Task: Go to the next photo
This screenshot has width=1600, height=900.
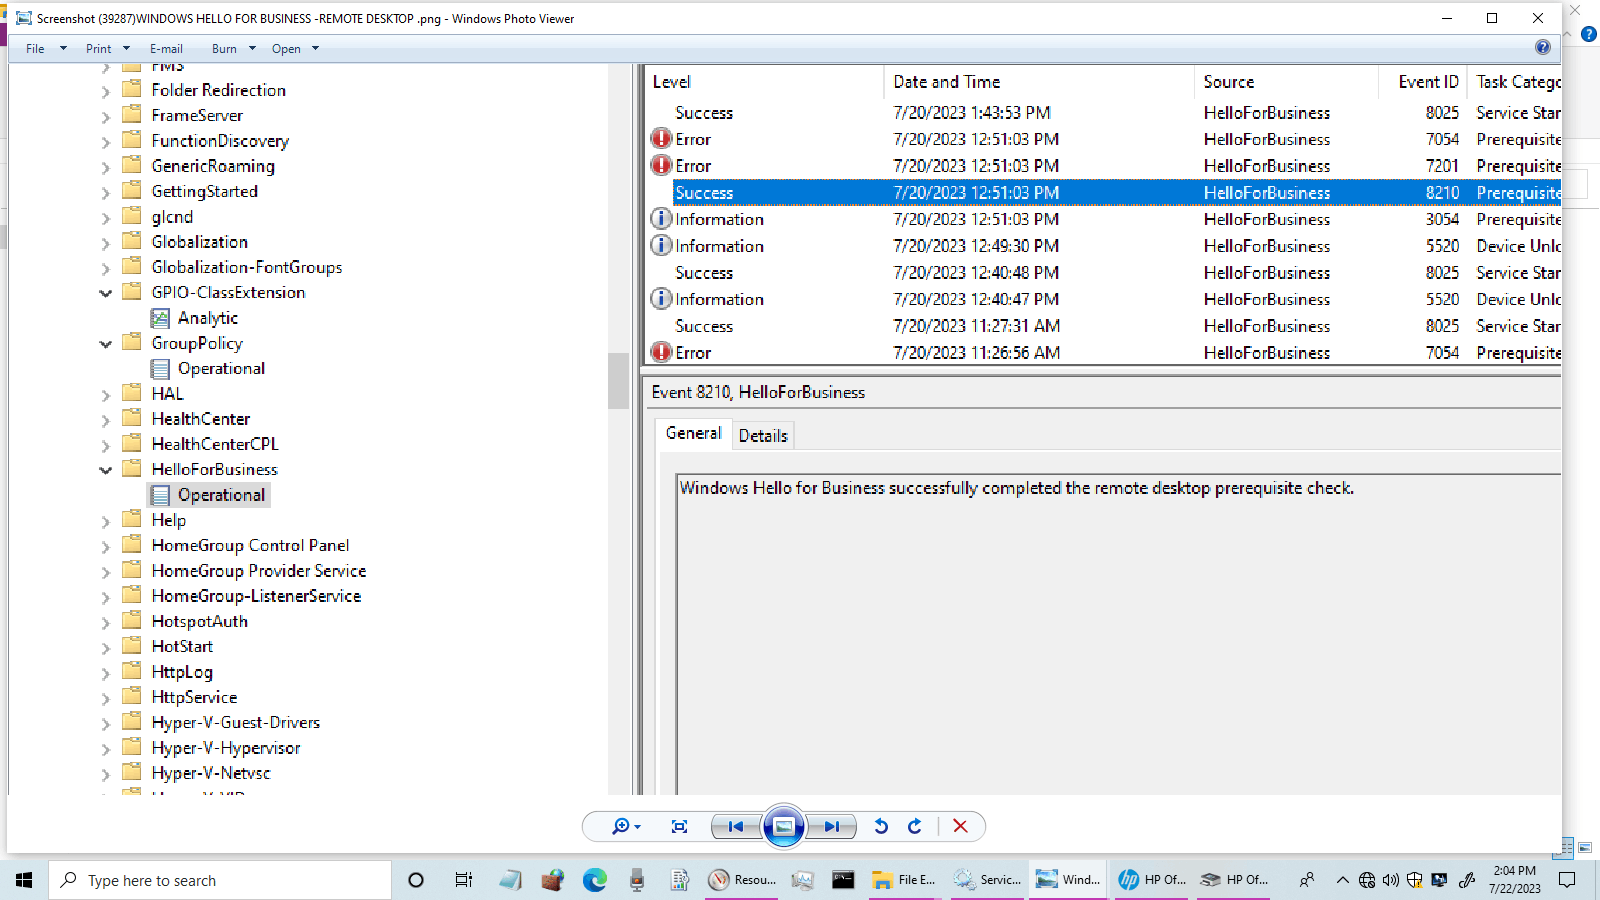Action: pos(832,826)
